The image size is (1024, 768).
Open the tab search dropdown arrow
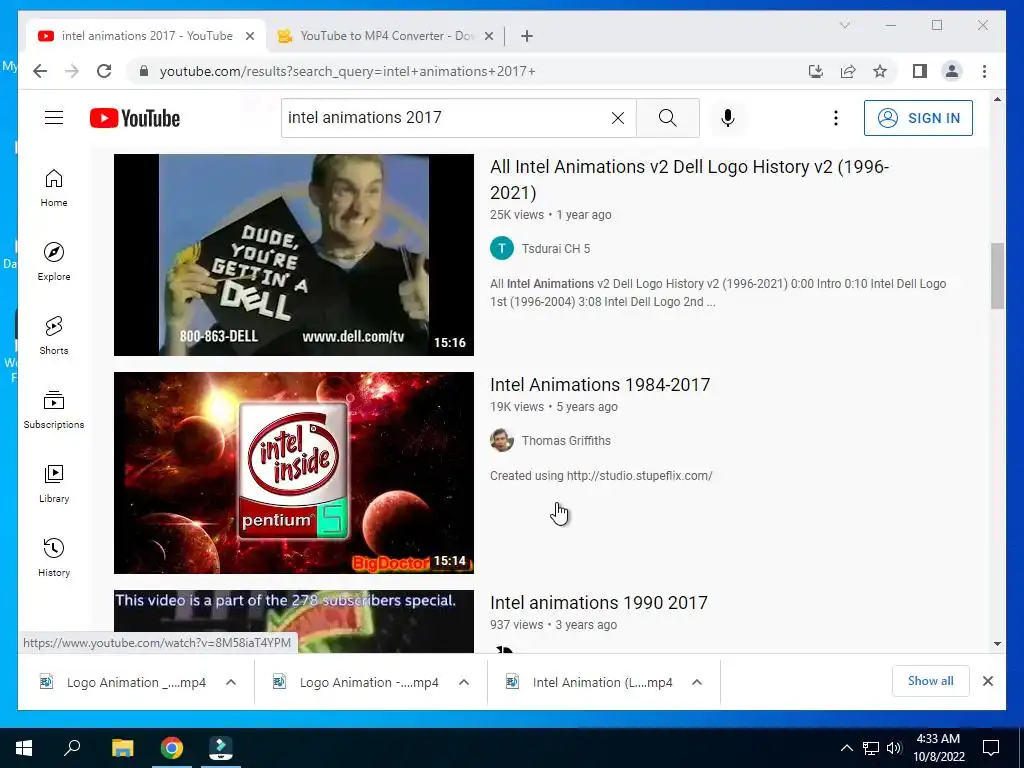pyautogui.click(x=844, y=25)
